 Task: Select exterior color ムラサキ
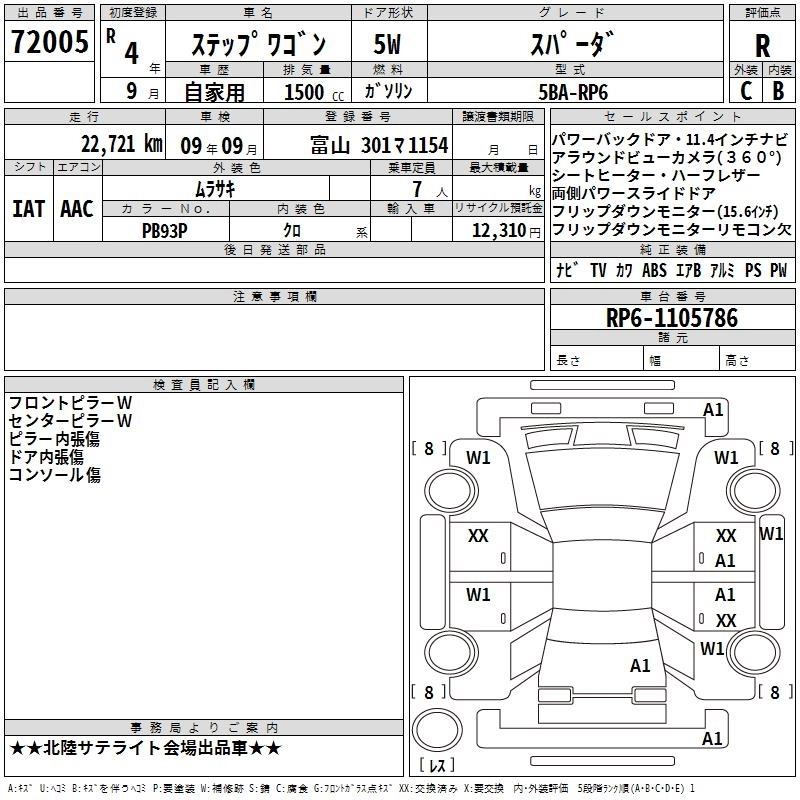tap(215, 190)
